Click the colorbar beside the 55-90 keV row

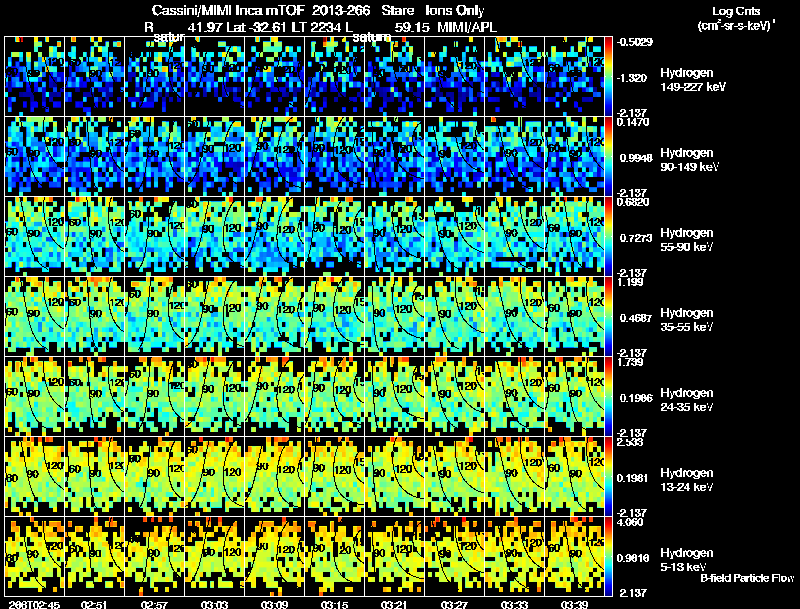pyautogui.click(x=609, y=236)
